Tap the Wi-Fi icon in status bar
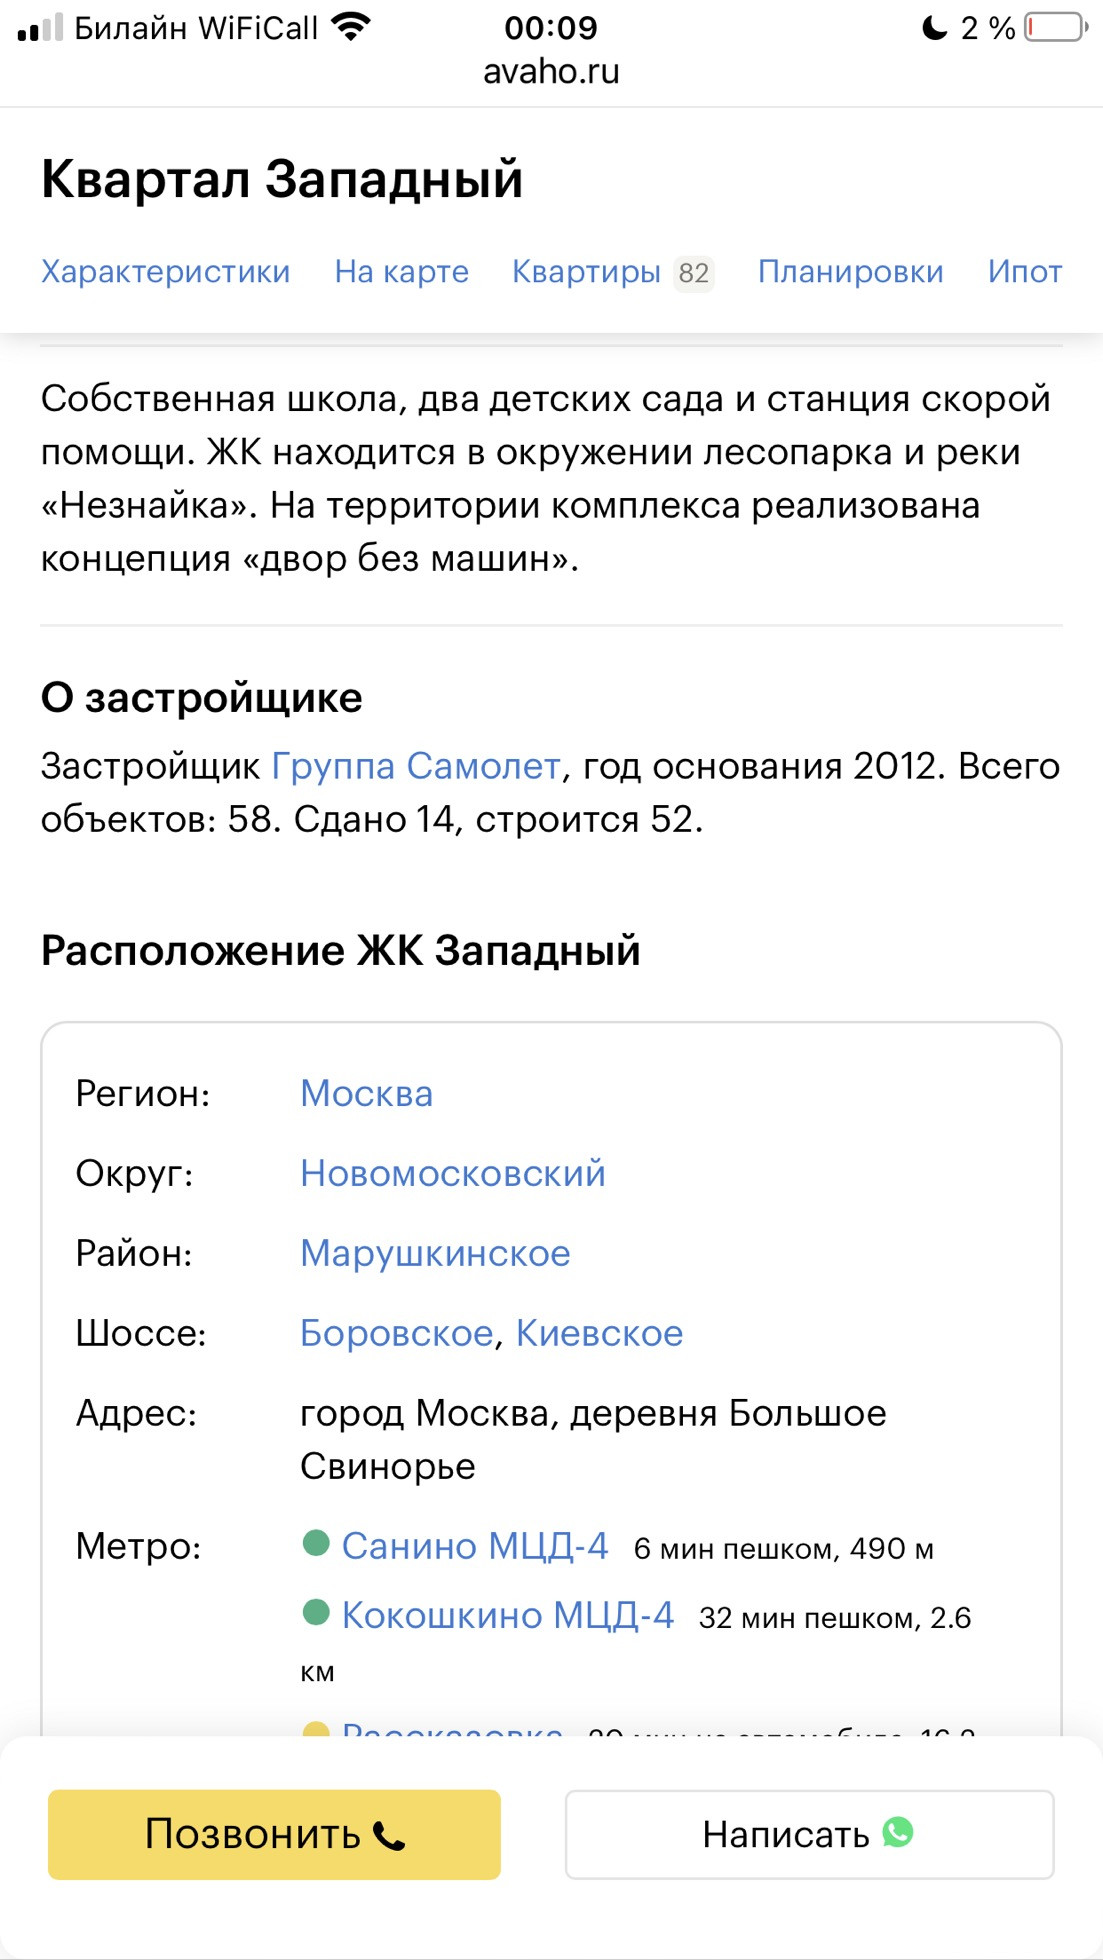 pos(350,27)
